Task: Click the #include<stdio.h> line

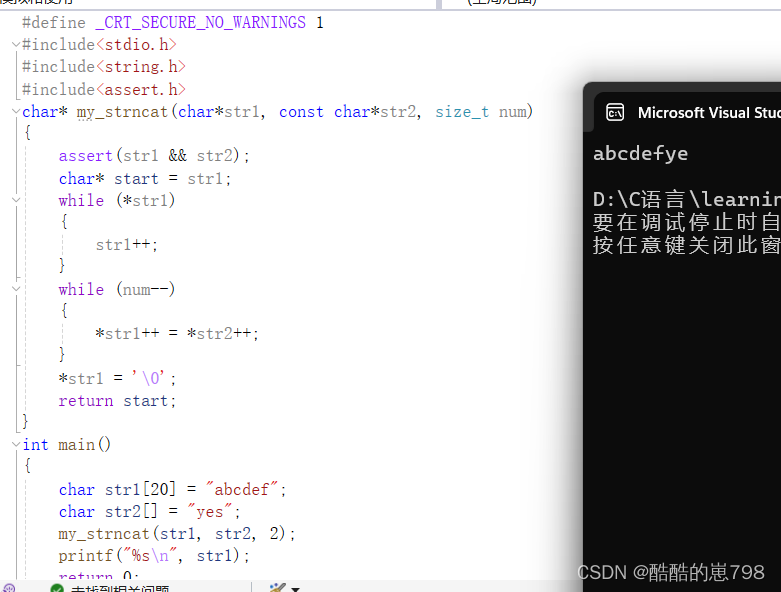Action: coord(99,45)
